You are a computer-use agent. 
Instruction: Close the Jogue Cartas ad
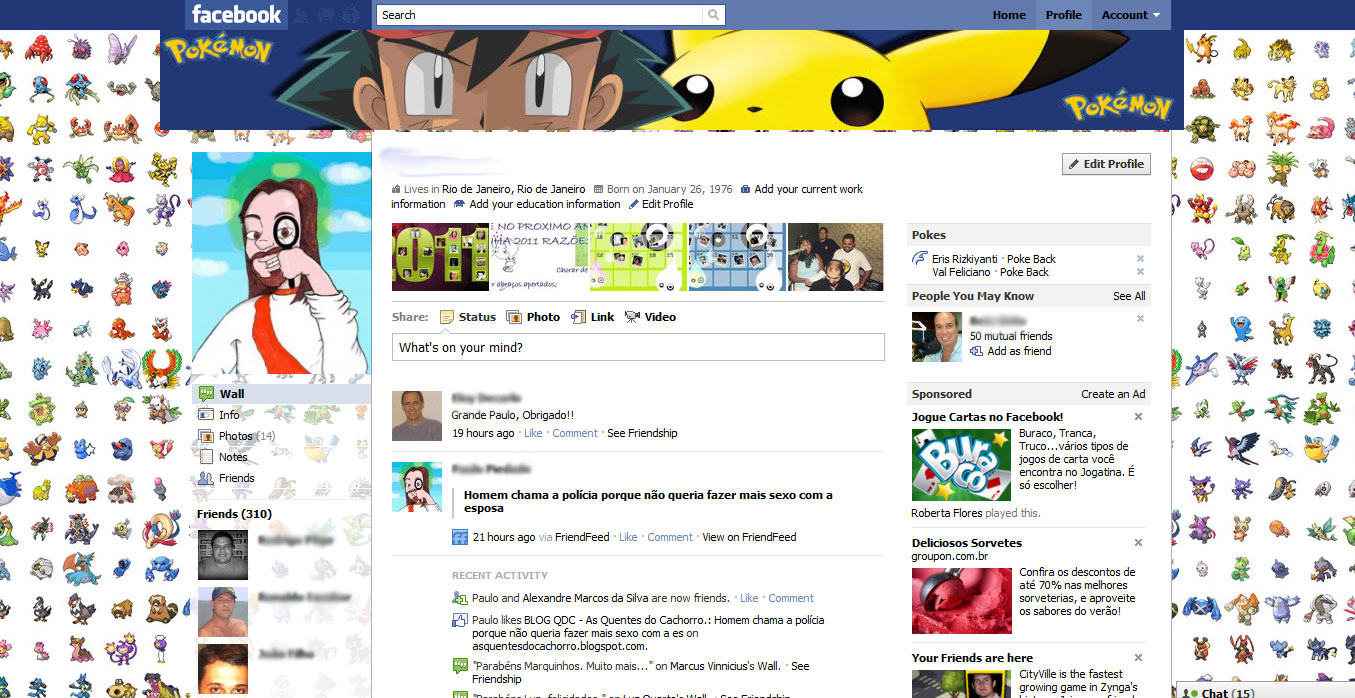click(1138, 417)
